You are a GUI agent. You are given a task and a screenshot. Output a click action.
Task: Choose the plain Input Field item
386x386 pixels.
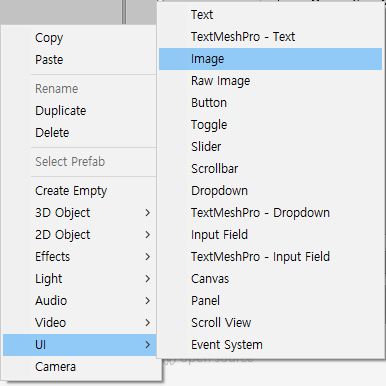coord(270,235)
